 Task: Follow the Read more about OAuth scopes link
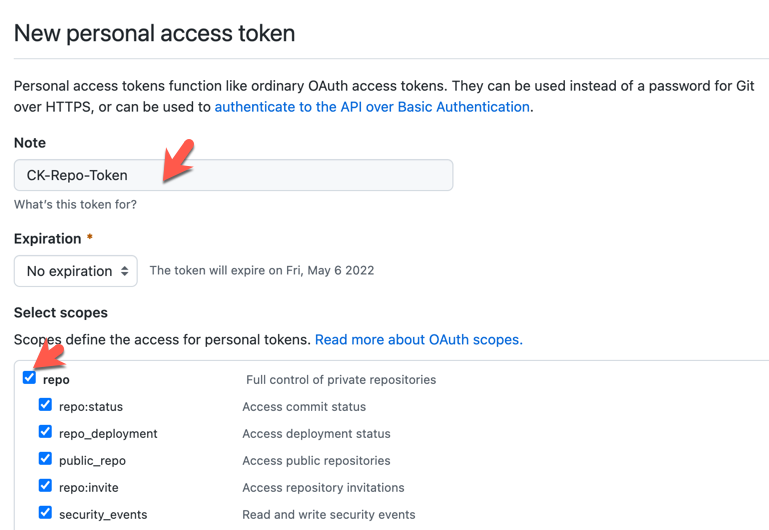418,340
